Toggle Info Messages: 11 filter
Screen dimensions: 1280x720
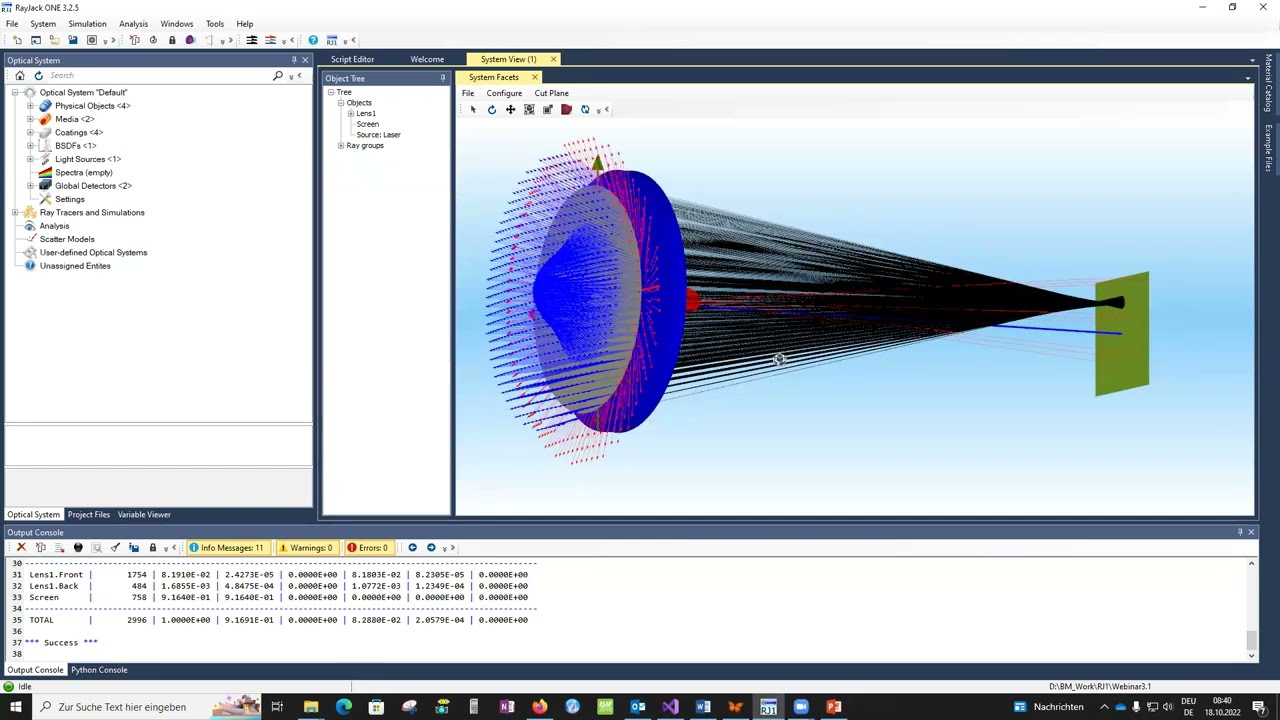click(227, 547)
